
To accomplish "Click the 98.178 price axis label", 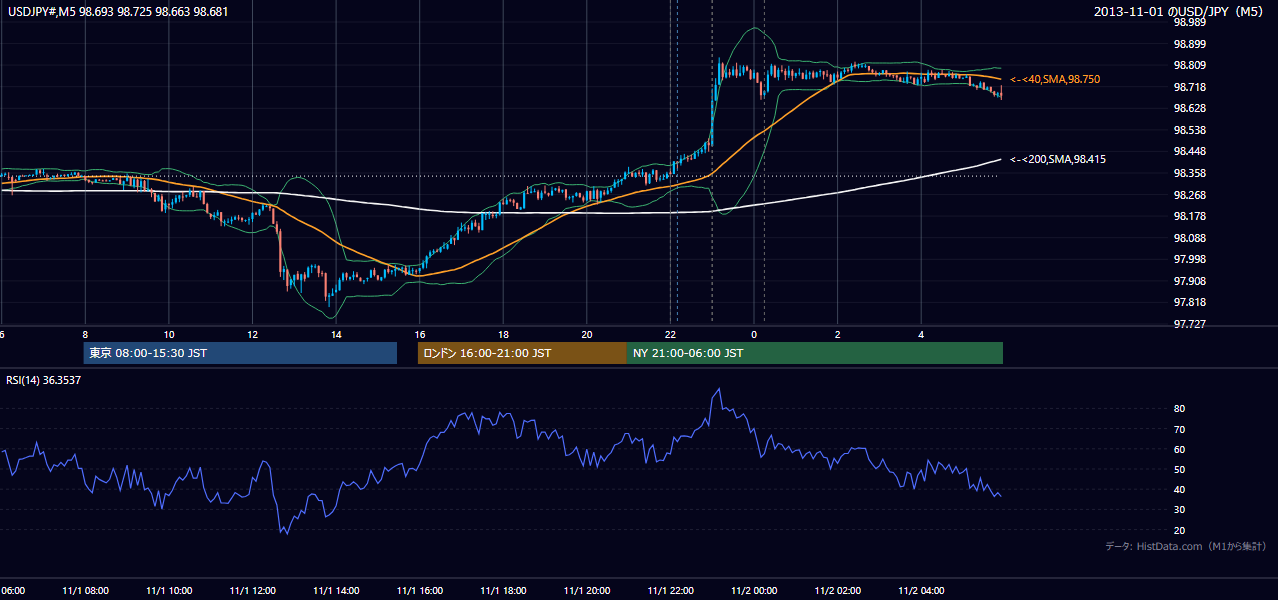I will tap(1188, 216).
